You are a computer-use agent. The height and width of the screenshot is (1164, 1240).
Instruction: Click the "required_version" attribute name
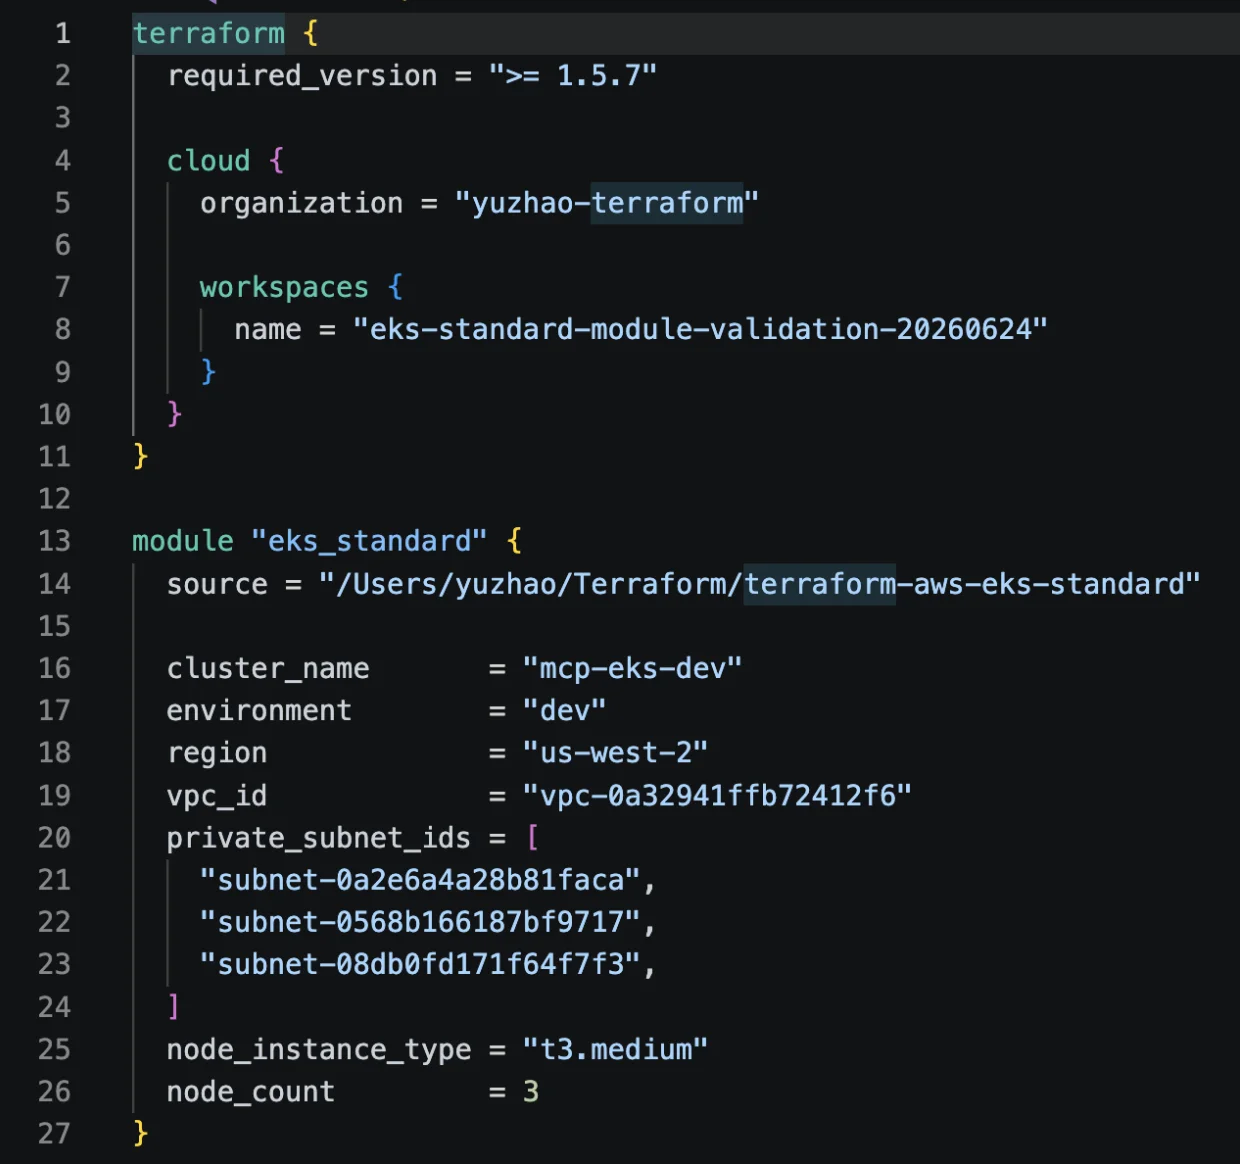pos(302,76)
